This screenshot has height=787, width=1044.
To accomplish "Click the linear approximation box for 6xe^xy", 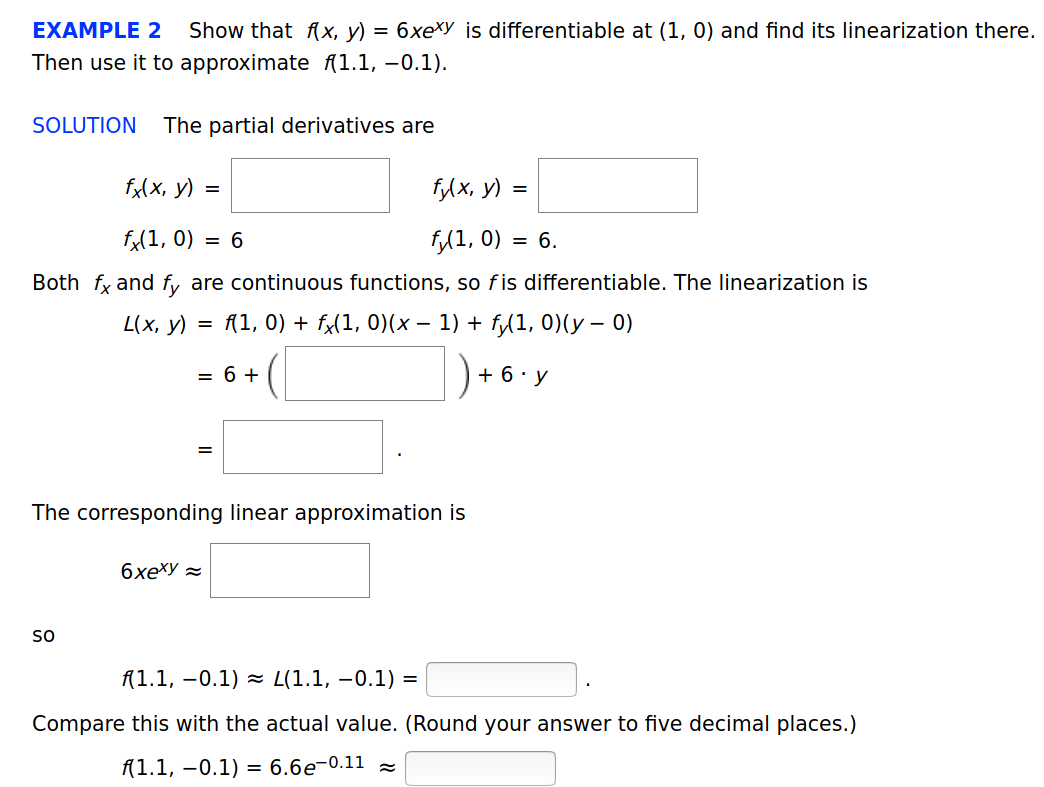I will click(x=289, y=570).
